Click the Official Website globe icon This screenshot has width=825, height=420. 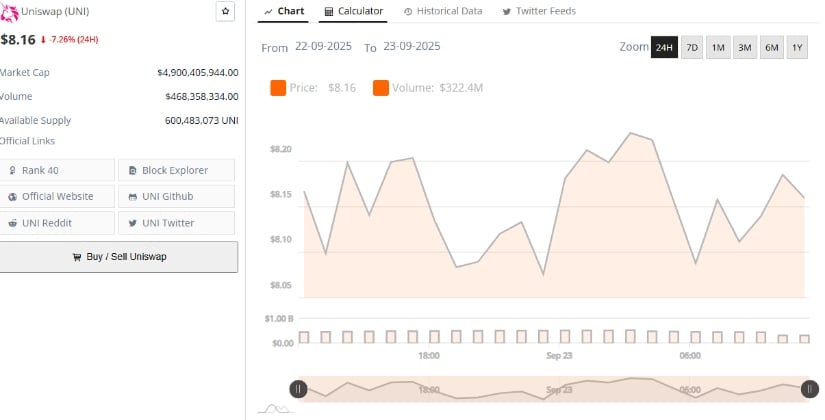pos(13,197)
